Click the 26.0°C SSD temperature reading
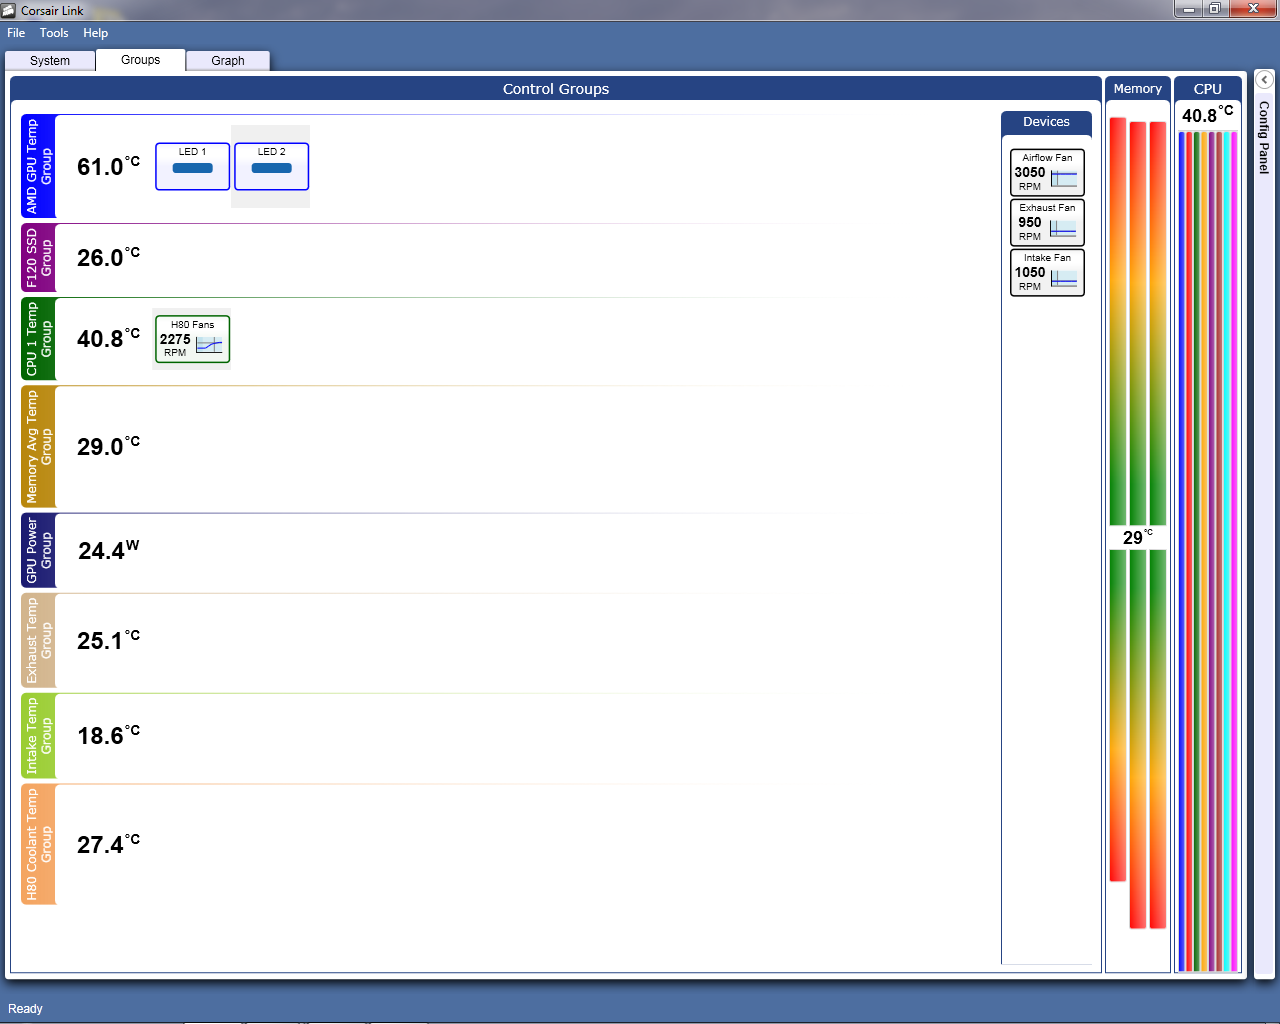The image size is (1280, 1024). (108, 257)
